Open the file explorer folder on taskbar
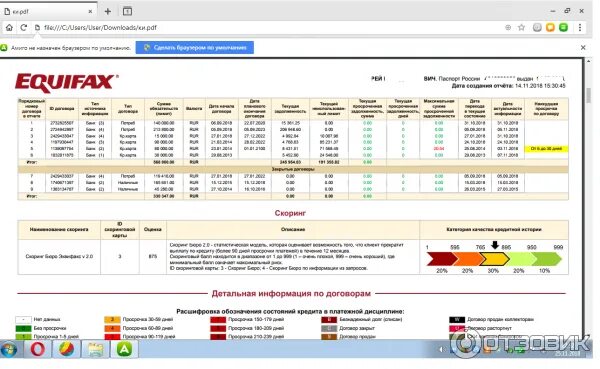Viewport: 600px width, 369px height. tap(95, 349)
